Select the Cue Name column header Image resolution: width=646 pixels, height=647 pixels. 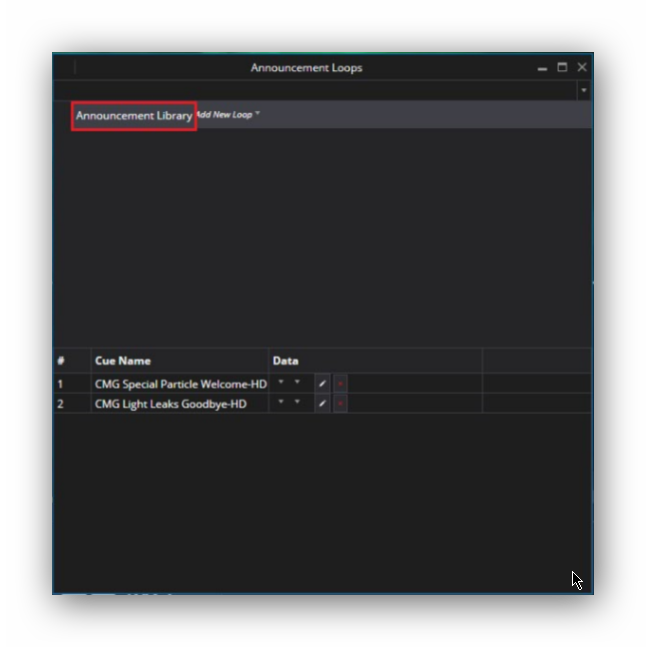180,361
